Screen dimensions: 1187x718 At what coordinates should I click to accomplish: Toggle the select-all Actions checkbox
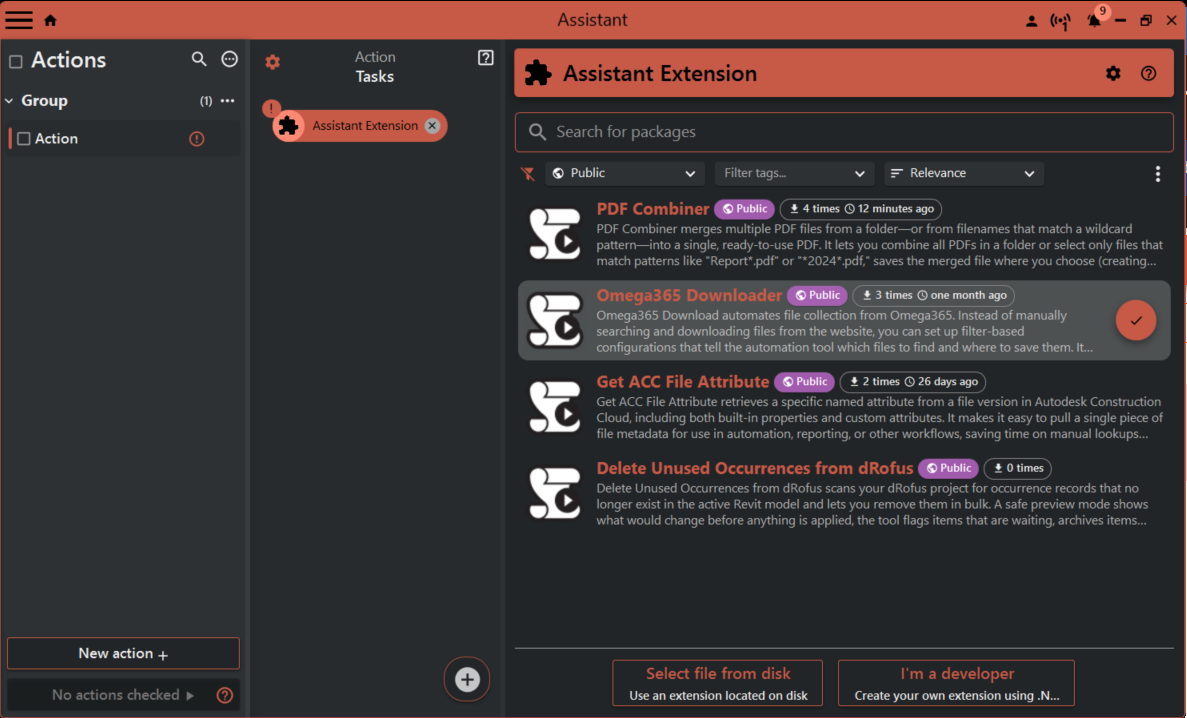(16, 61)
